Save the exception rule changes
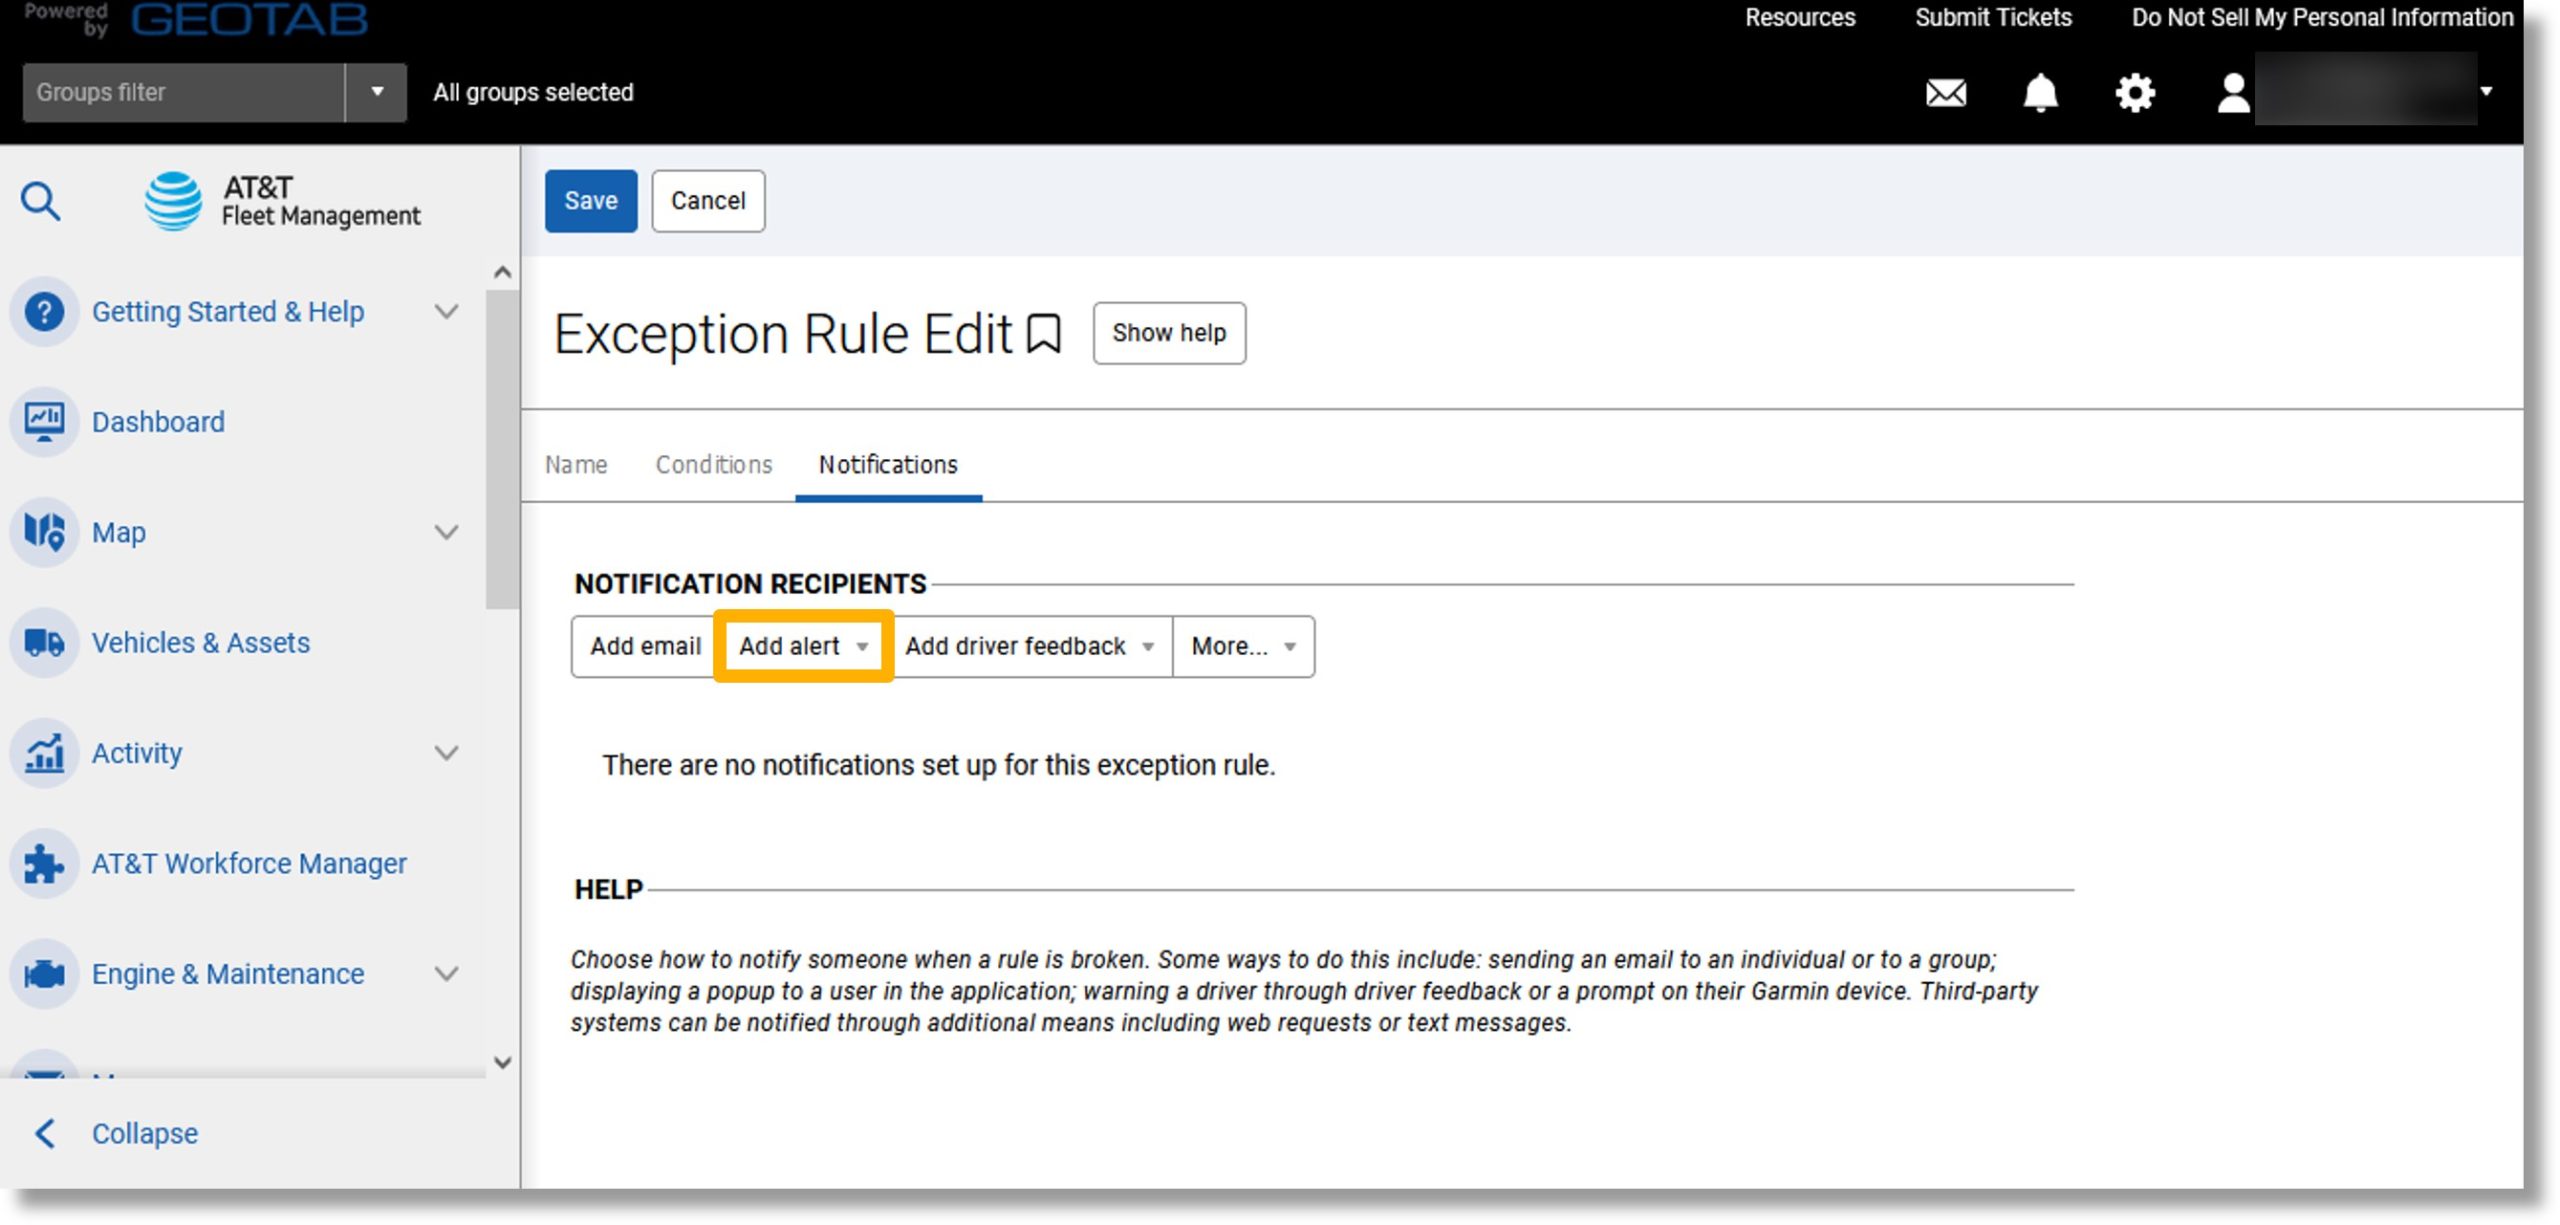This screenshot has width=2560, height=1225. [591, 199]
